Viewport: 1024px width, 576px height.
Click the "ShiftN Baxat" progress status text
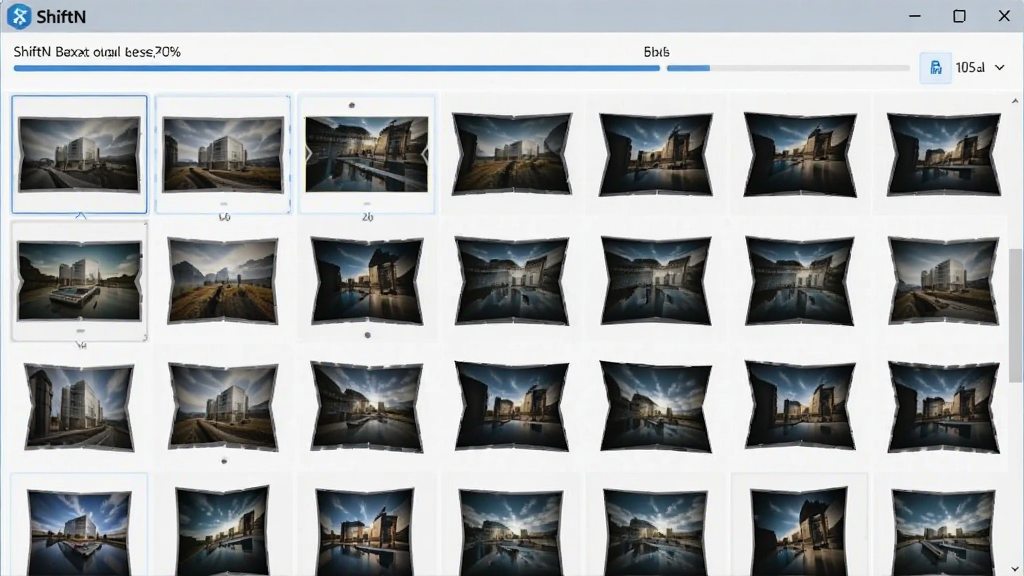click(x=97, y=52)
